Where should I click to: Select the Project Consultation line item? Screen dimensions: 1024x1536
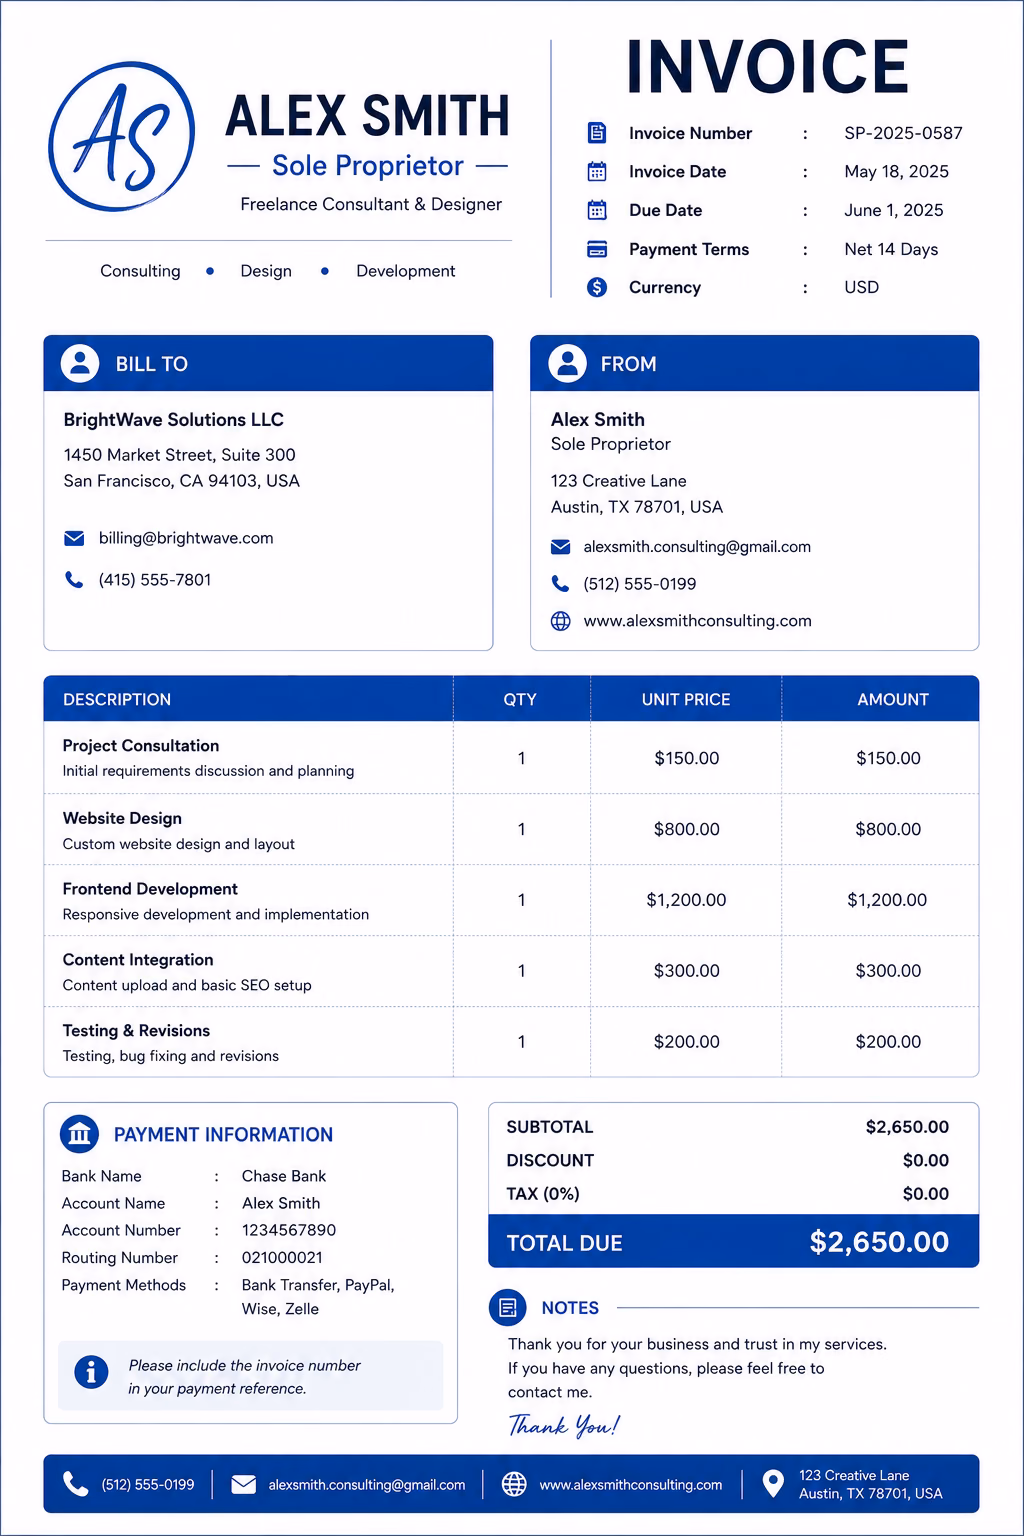click(511, 758)
